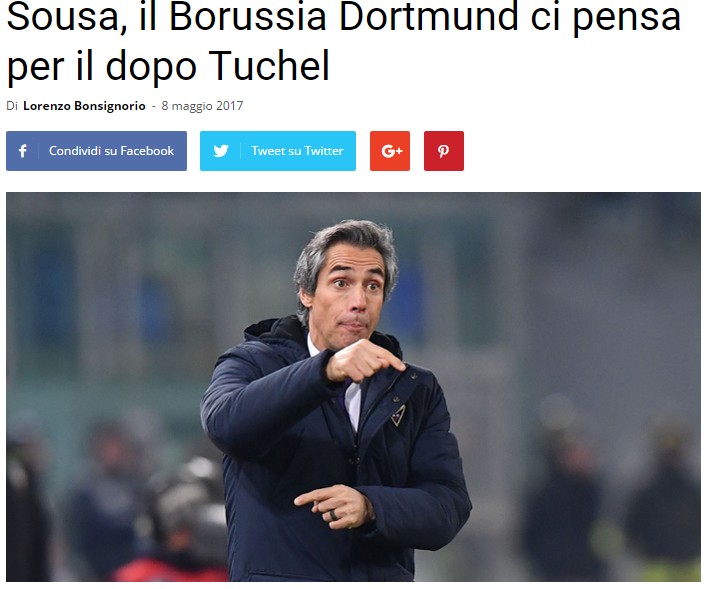Share the article on Google Plus
710x589 pixels.
pos(390,151)
